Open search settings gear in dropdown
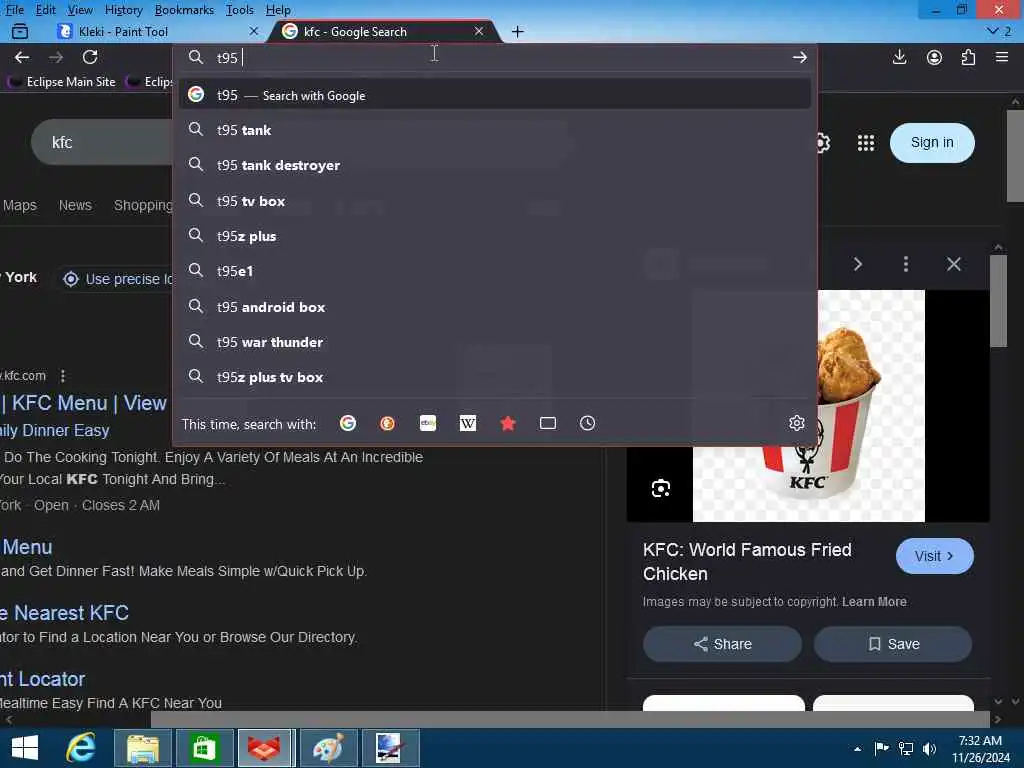 point(796,423)
